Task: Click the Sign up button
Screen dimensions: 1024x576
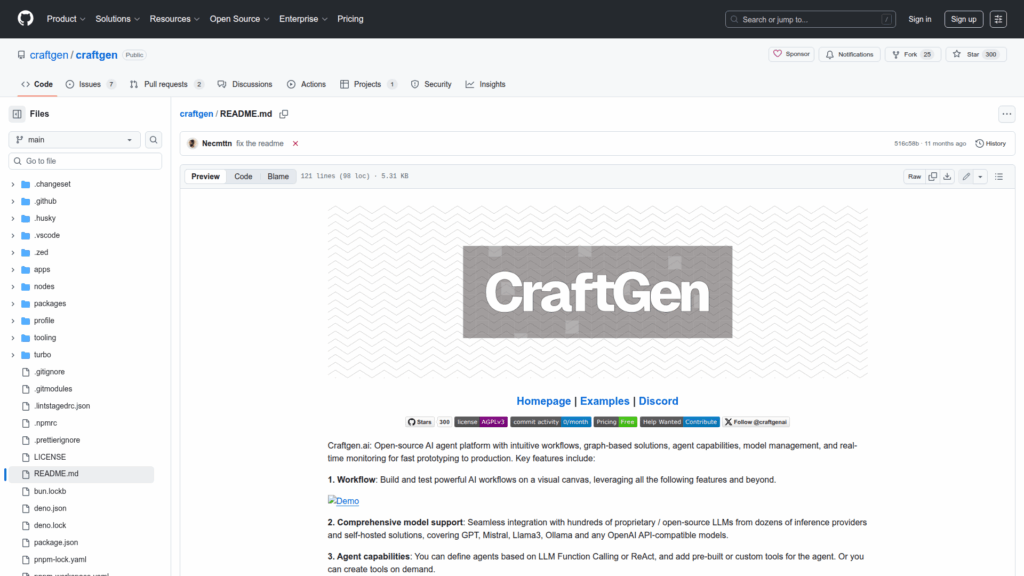Action: click(963, 19)
